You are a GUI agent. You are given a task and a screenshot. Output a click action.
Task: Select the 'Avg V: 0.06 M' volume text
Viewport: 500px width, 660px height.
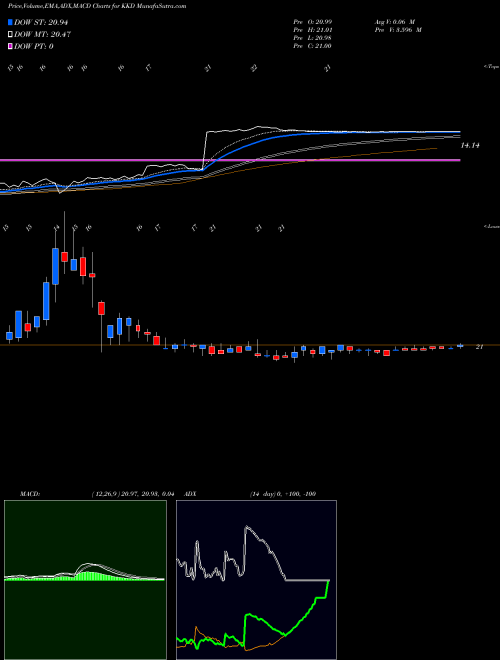(x=394, y=21)
